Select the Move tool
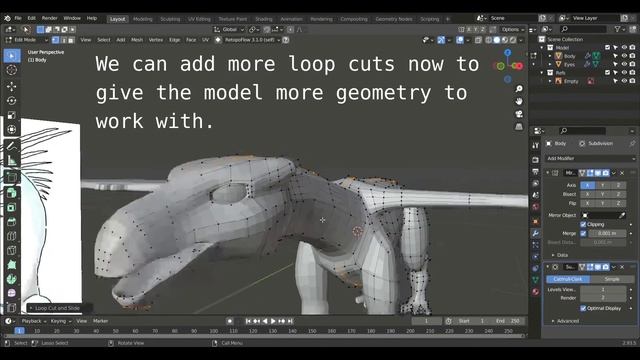The width and height of the screenshot is (640, 360). tap(11, 87)
